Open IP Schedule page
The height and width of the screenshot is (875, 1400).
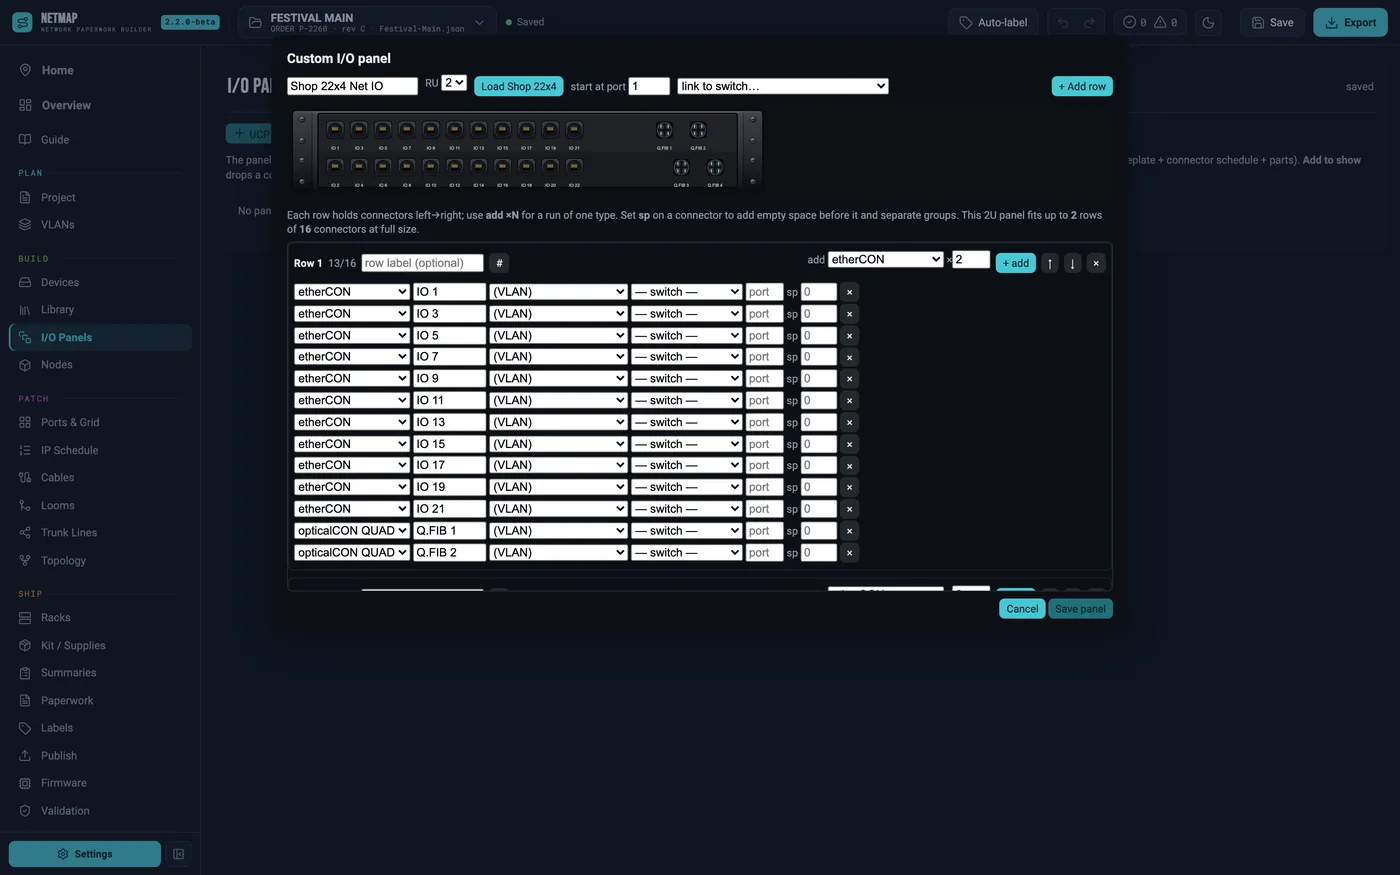coord(100,450)
